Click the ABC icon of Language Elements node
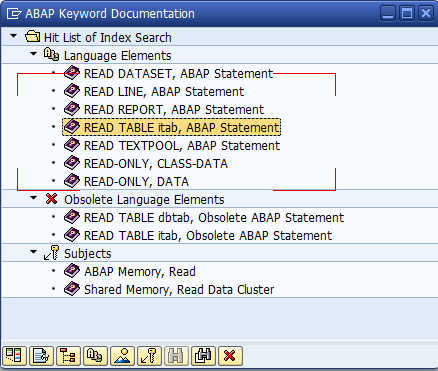The height and width of the screenshot is (371, 438). coord(51,54)
